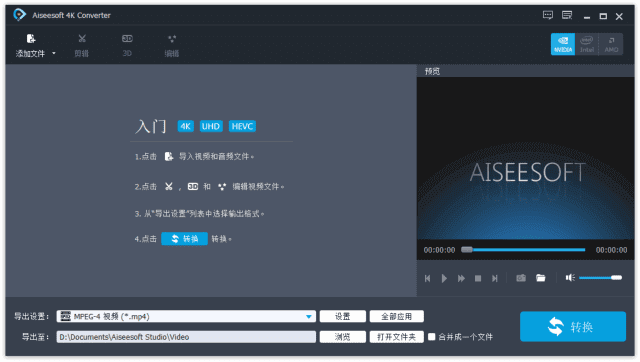Click the Preview (预览) panel label
Screen dimensions: 640x362
point(432,71)
